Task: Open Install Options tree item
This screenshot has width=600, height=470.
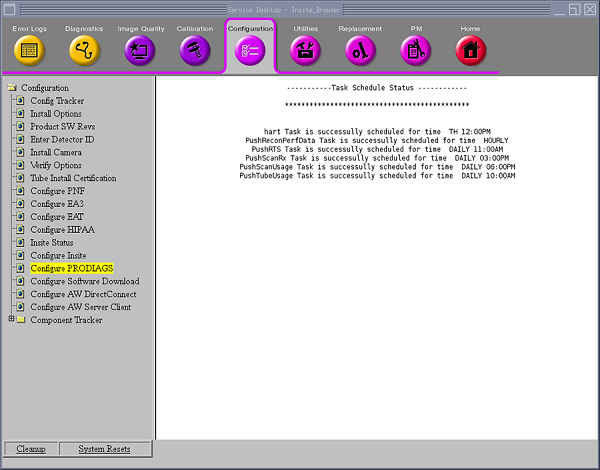Action: tap(56, 114)
